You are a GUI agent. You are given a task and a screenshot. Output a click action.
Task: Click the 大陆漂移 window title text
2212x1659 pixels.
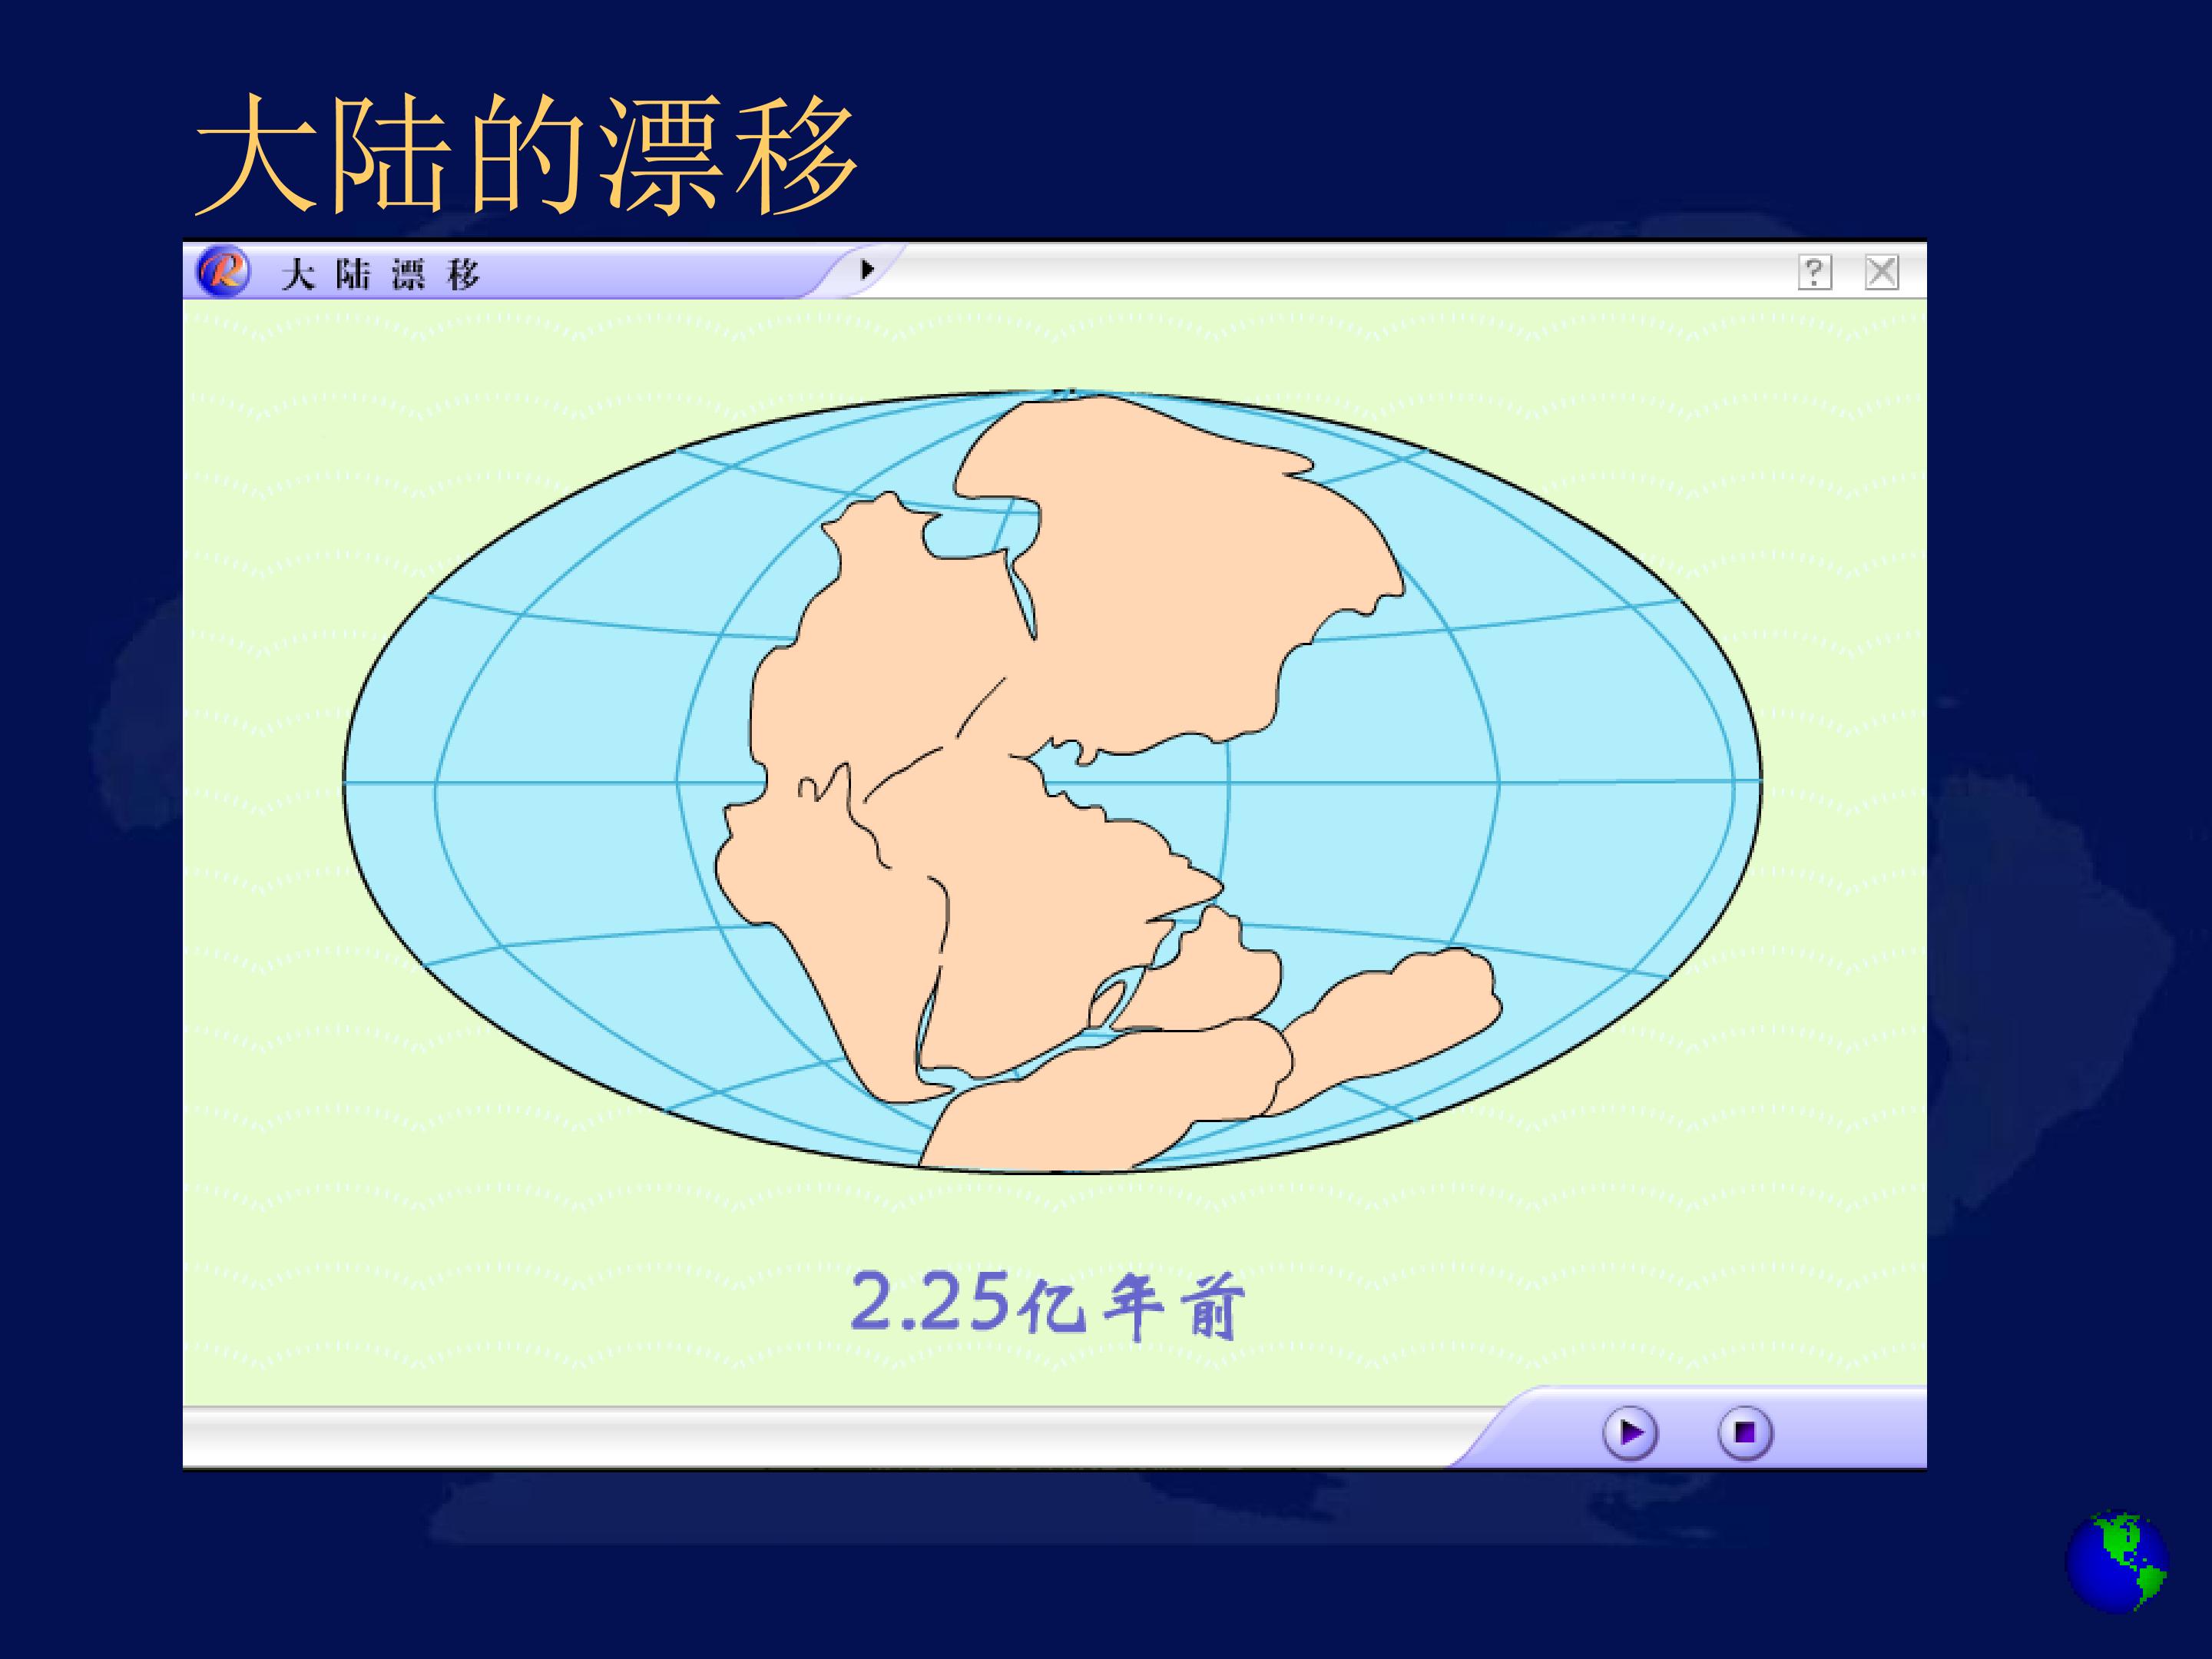coord(380,273)
